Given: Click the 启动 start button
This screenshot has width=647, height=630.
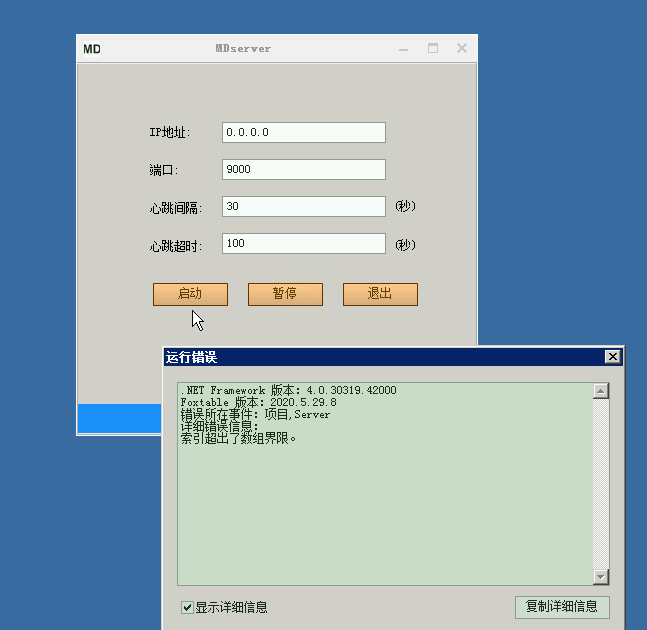Looking at the screenshot, I should coord(190,294).
